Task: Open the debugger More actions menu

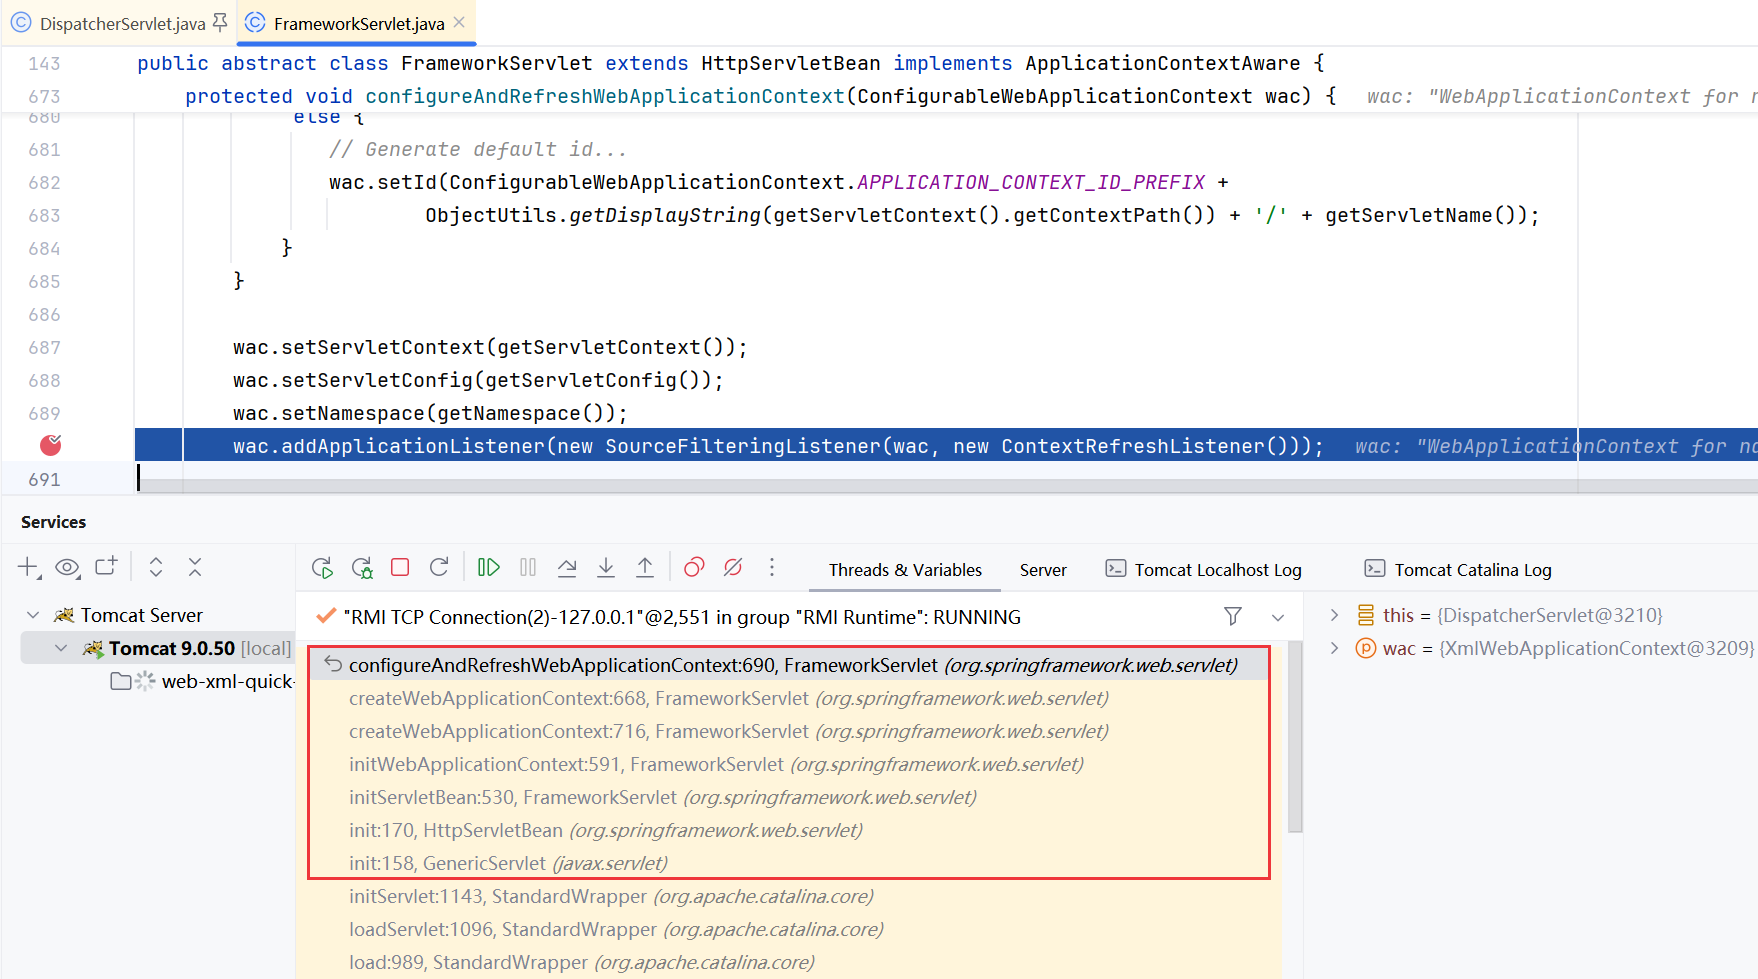Action: coord(772,567)
